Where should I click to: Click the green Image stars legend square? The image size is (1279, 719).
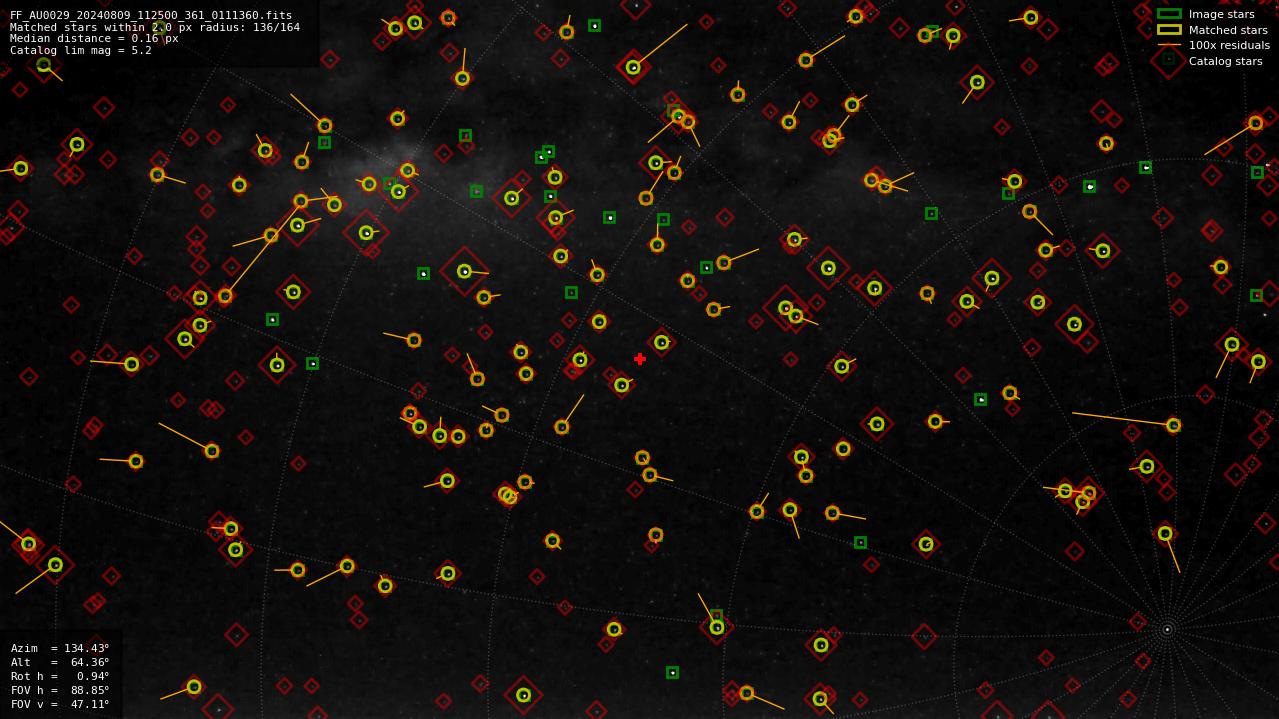point(1169,14)
